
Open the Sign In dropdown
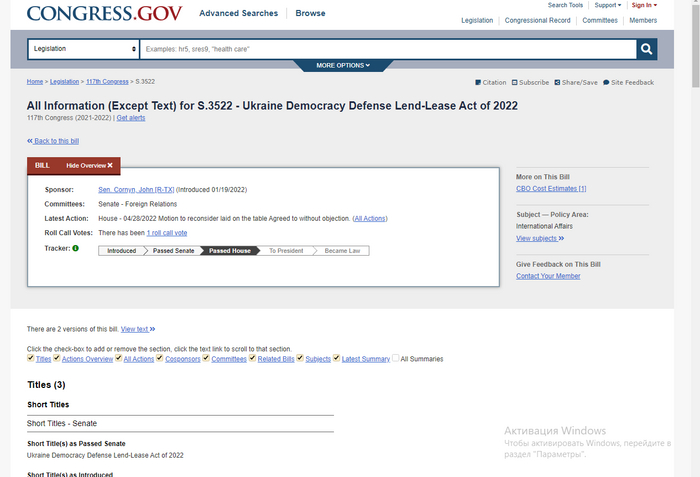click(644, 5)
